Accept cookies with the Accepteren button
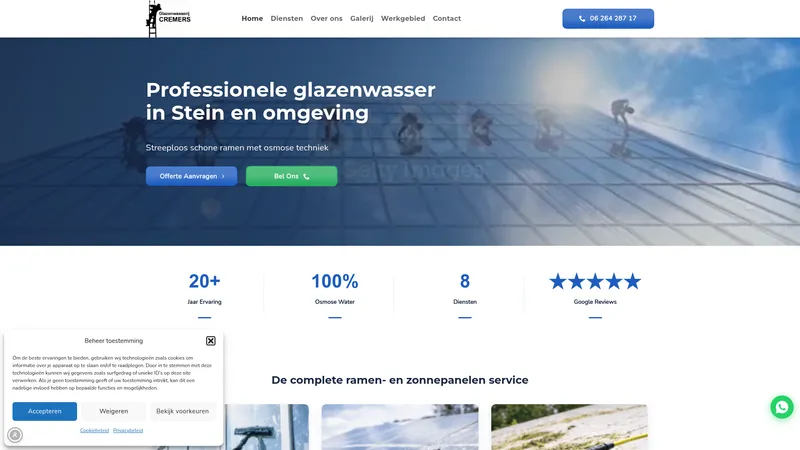 [45, 411]
